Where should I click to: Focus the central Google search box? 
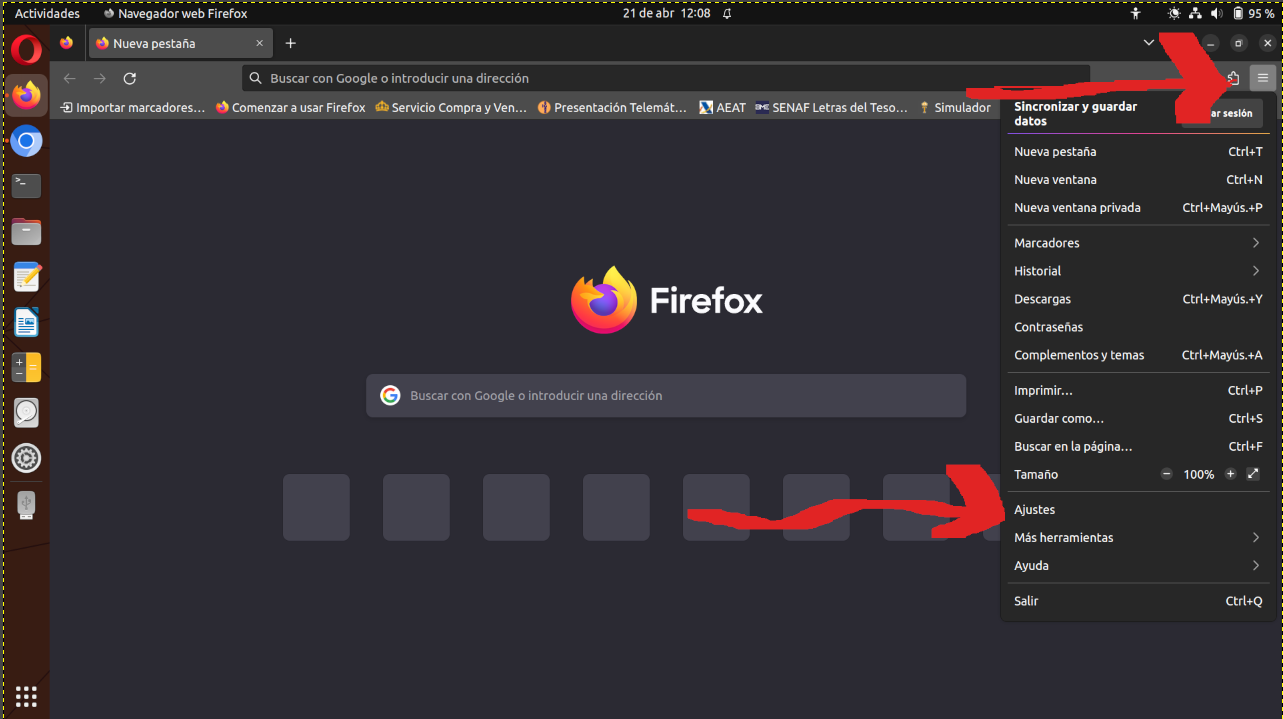(665, 396)
